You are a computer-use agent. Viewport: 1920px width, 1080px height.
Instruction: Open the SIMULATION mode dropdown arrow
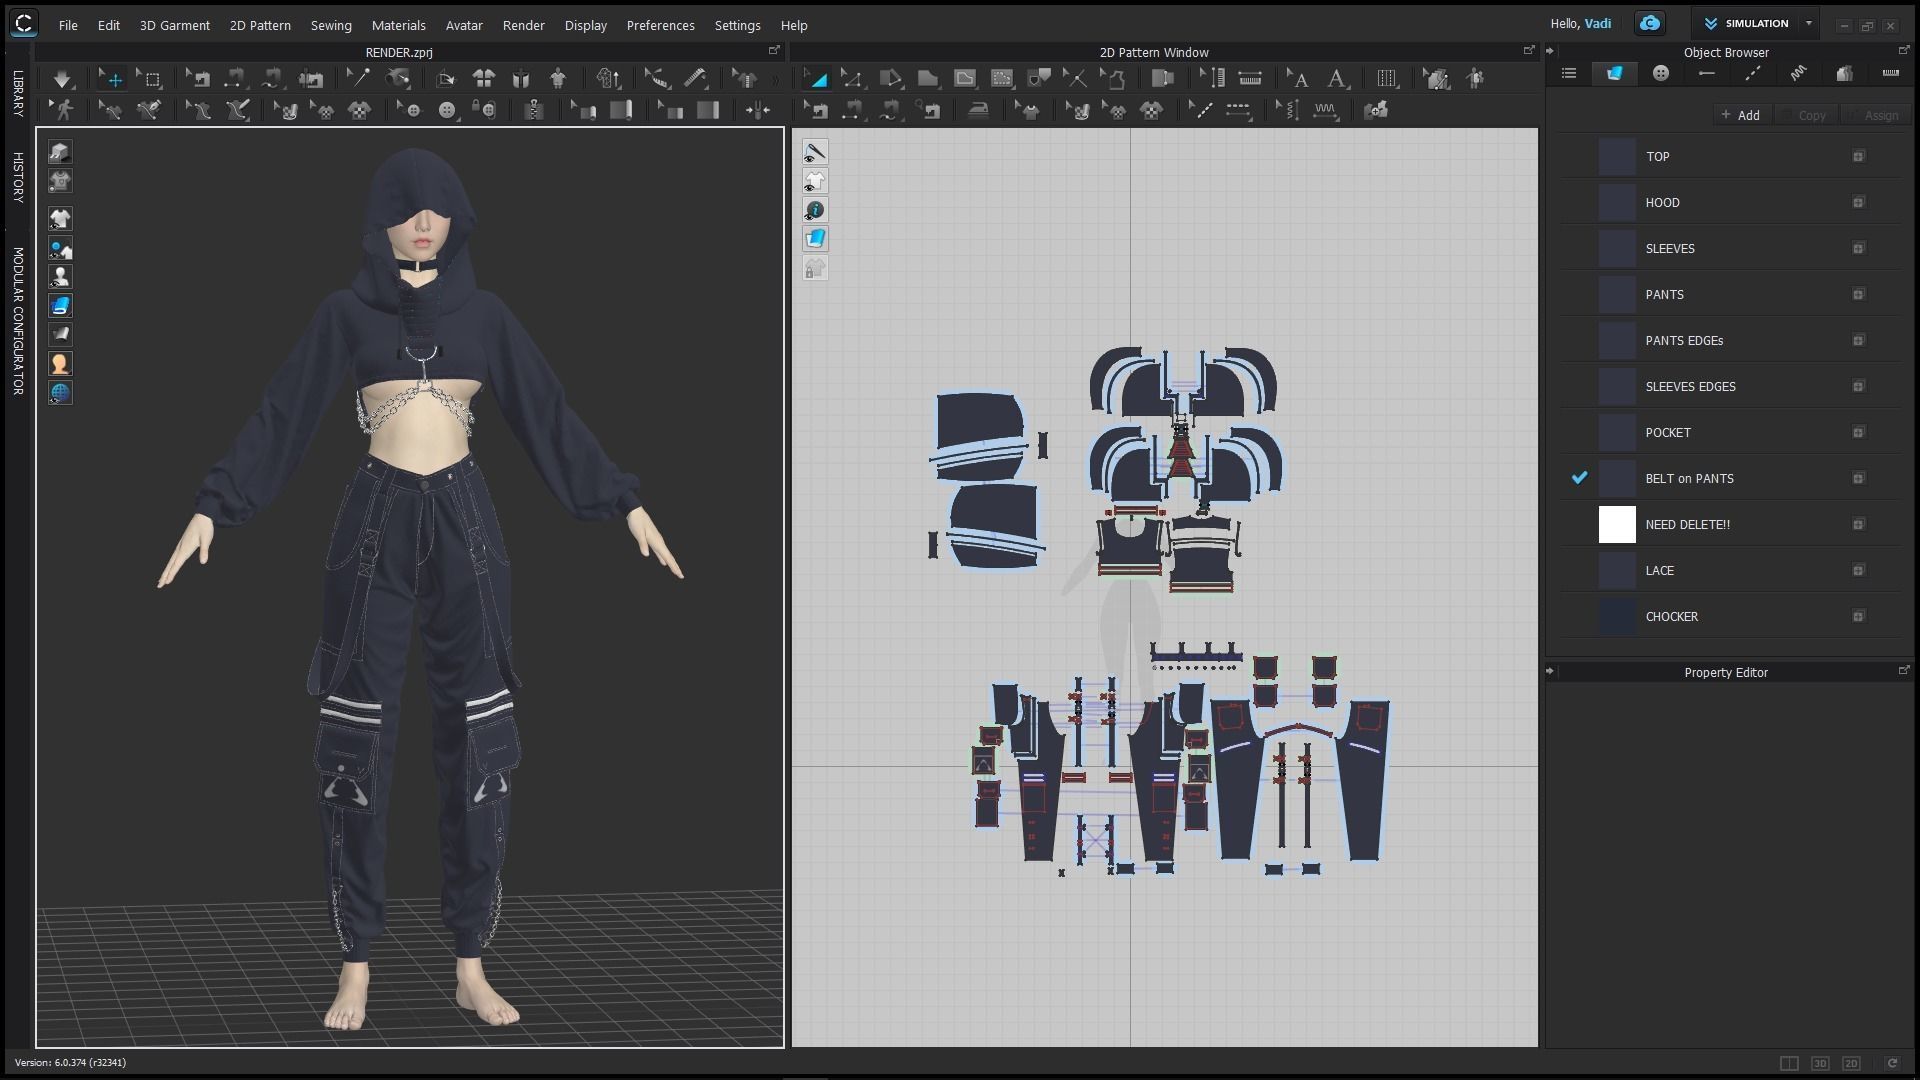[1808, 23]
